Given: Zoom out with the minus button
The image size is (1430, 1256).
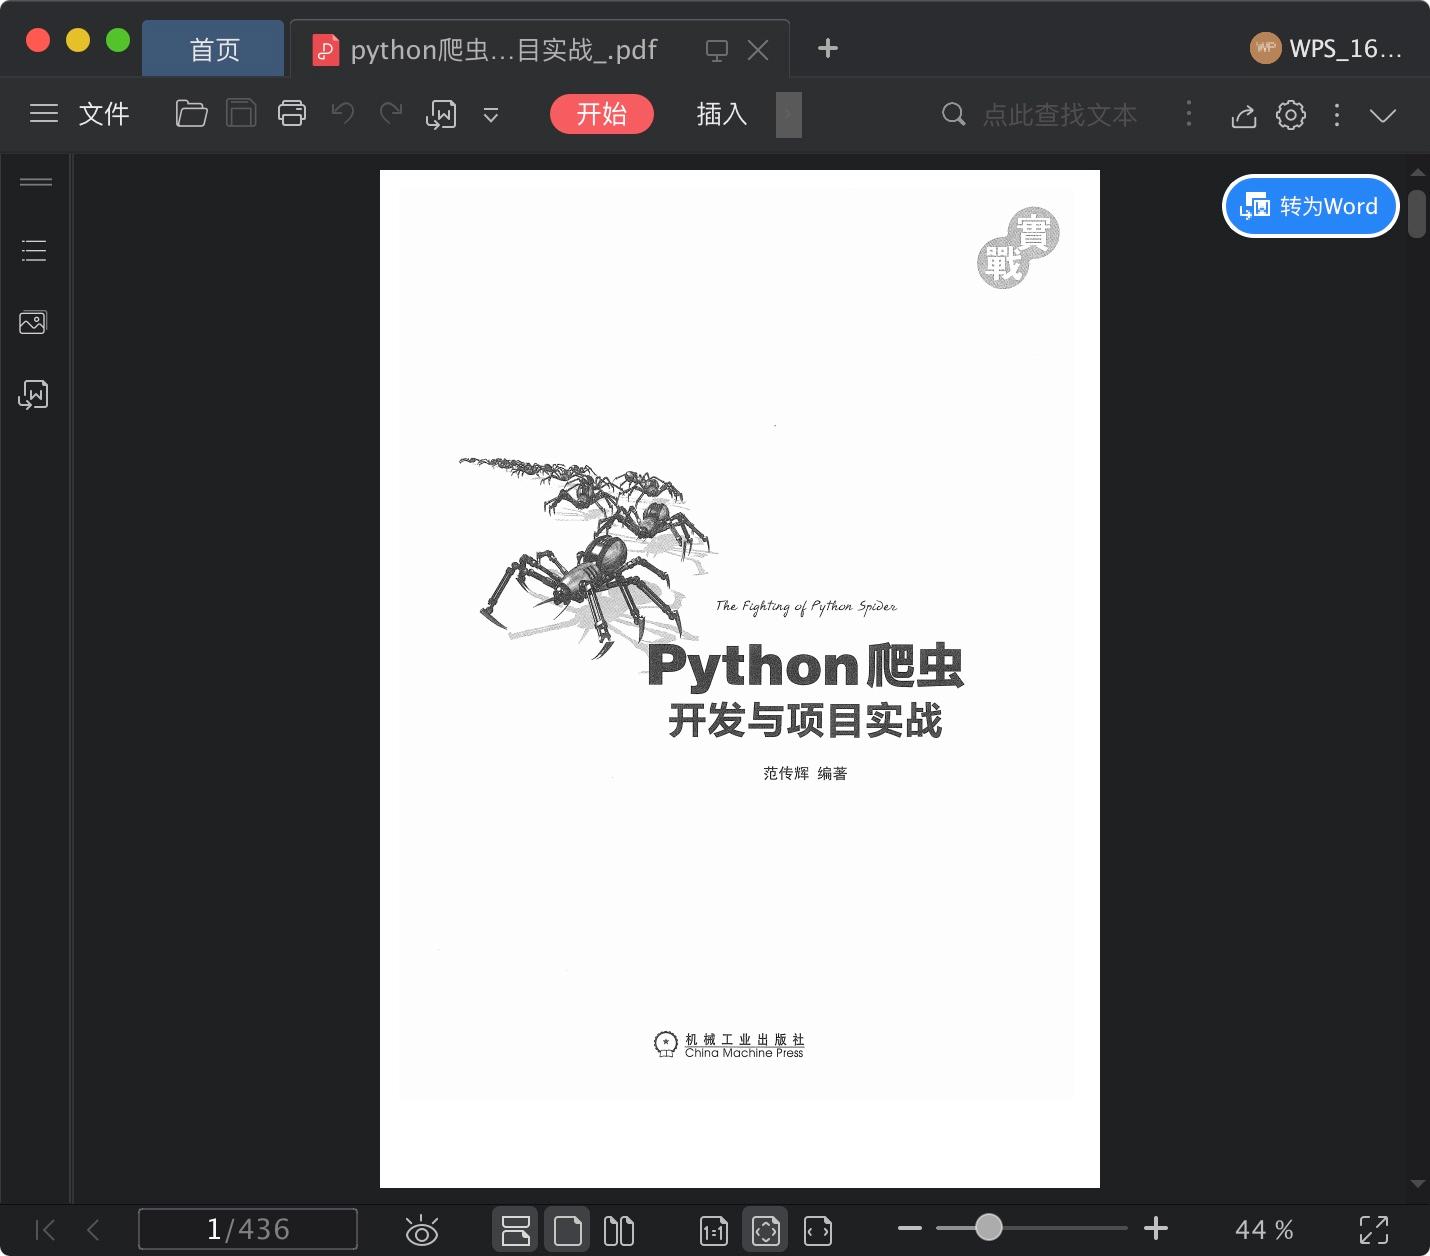Looking at the screenshot, I should point(910,1228).
